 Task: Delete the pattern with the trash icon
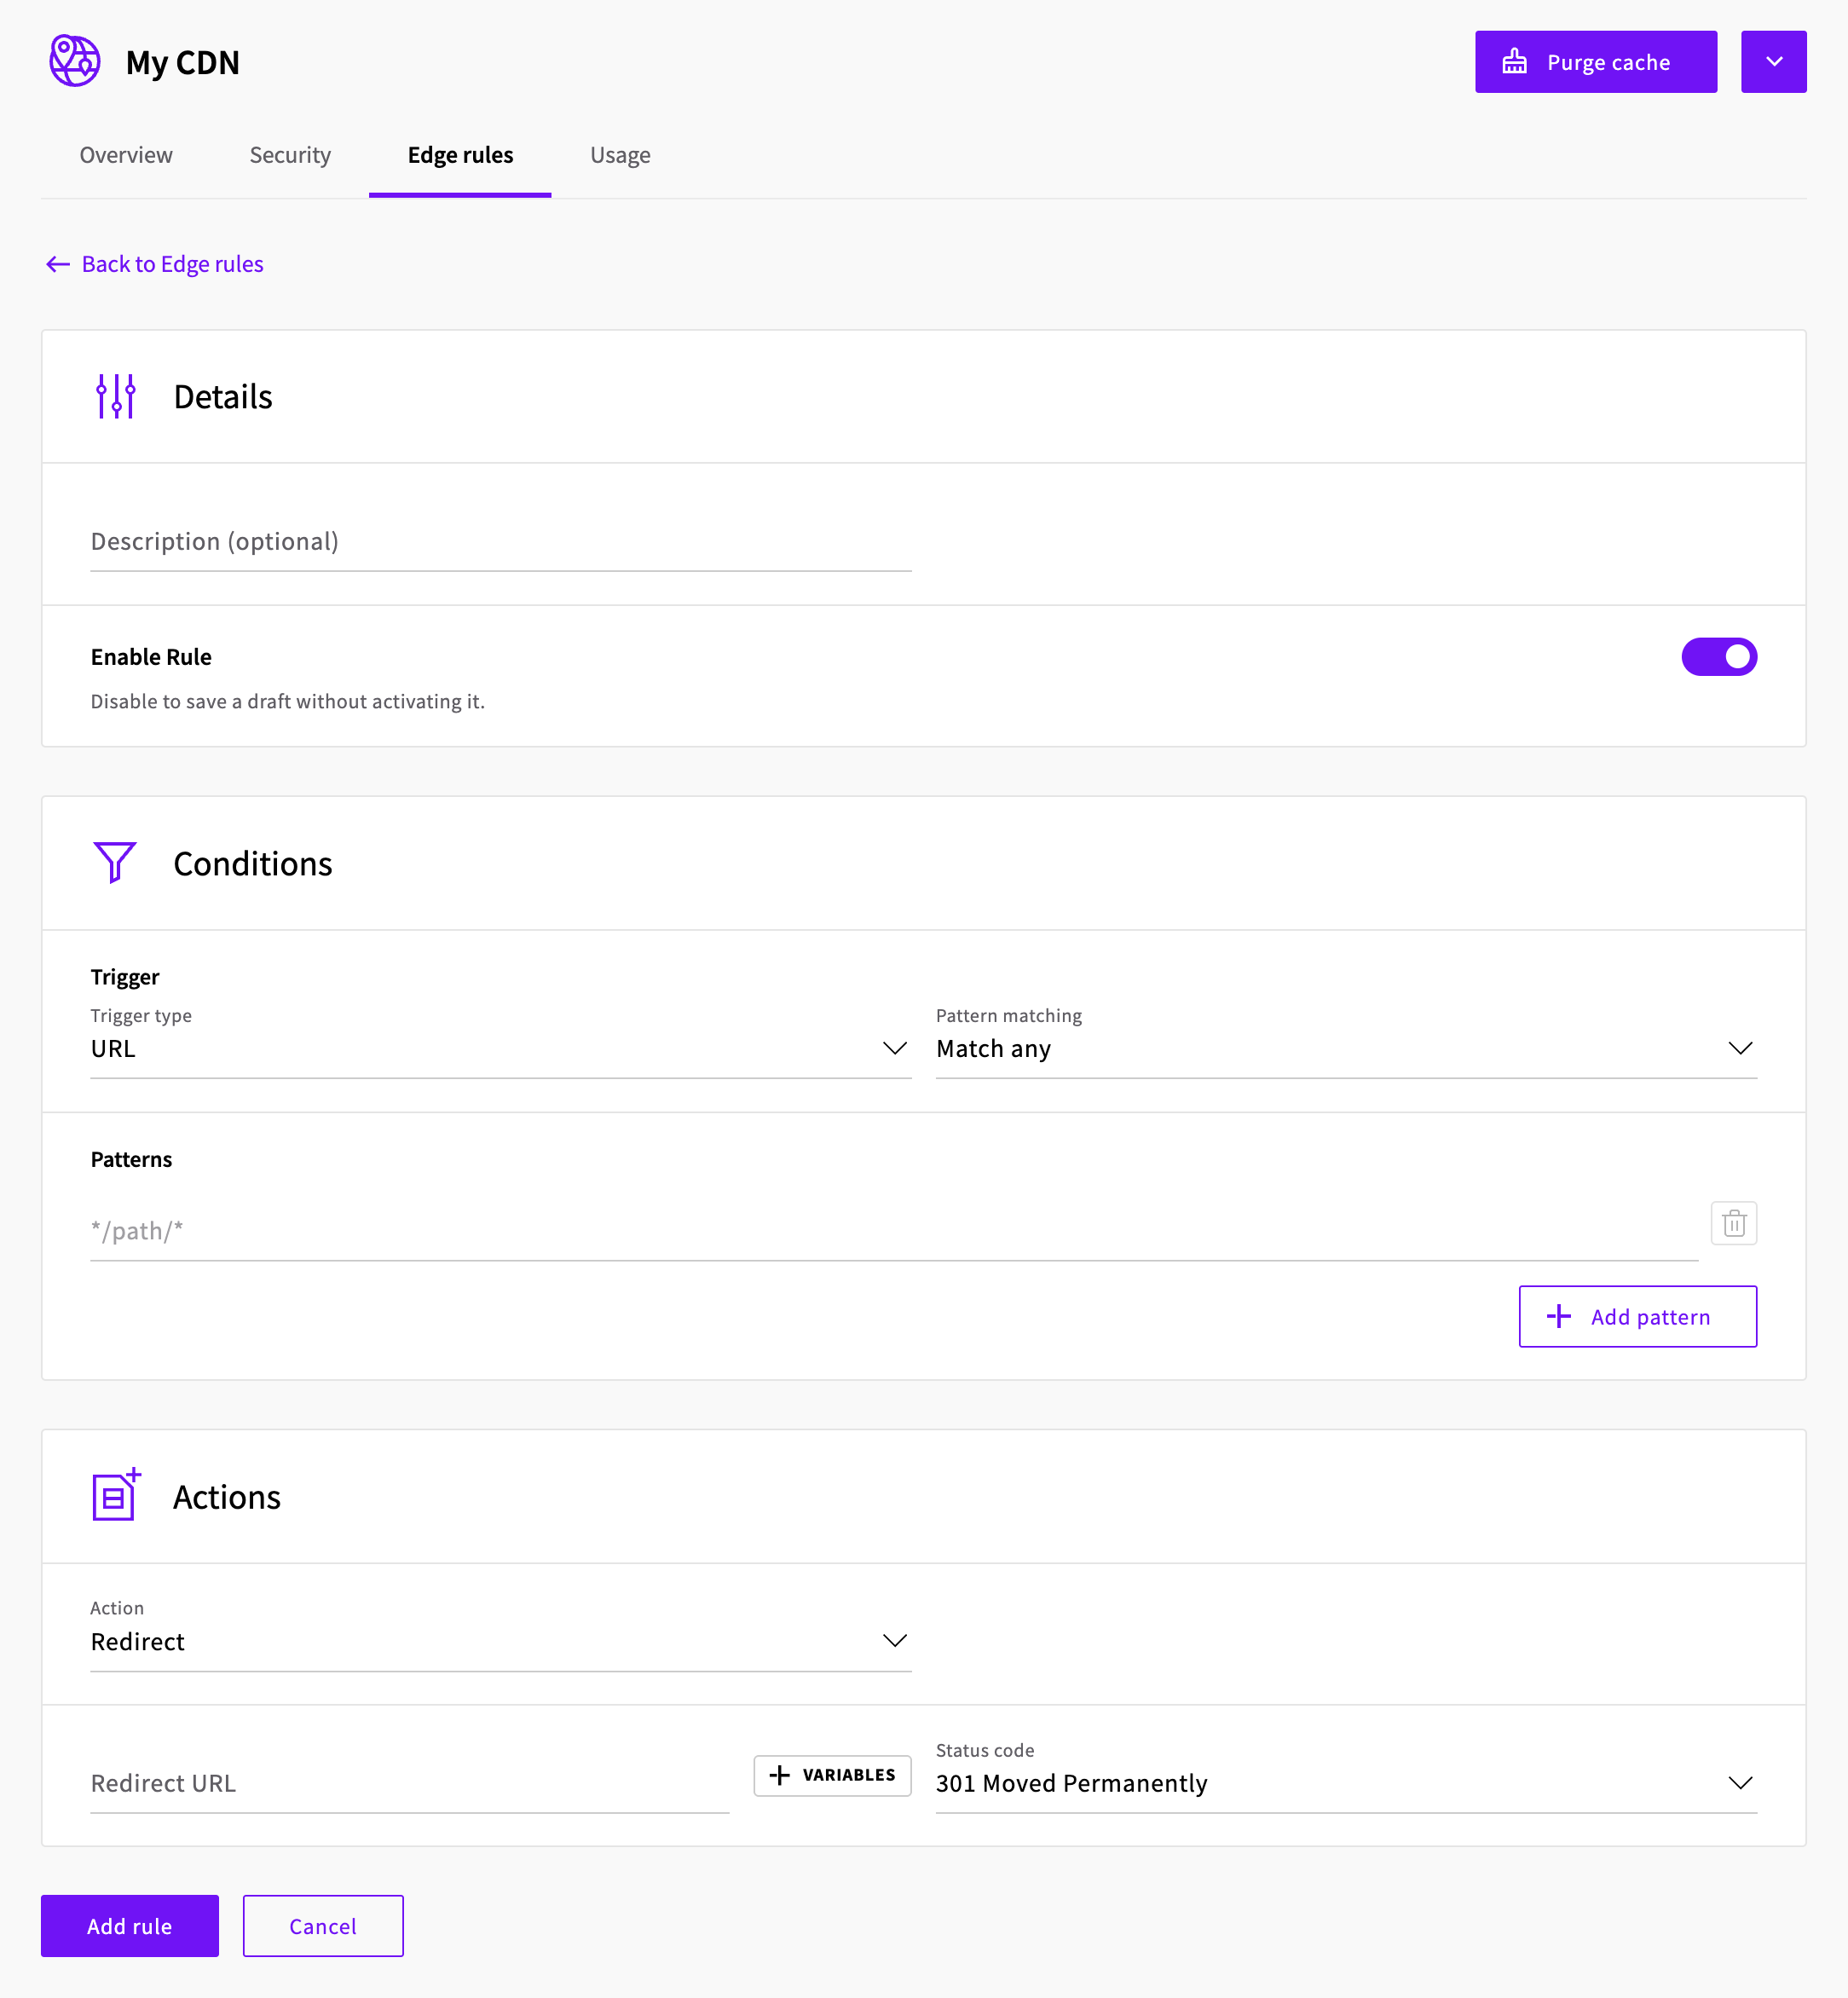[1733, 1223]
